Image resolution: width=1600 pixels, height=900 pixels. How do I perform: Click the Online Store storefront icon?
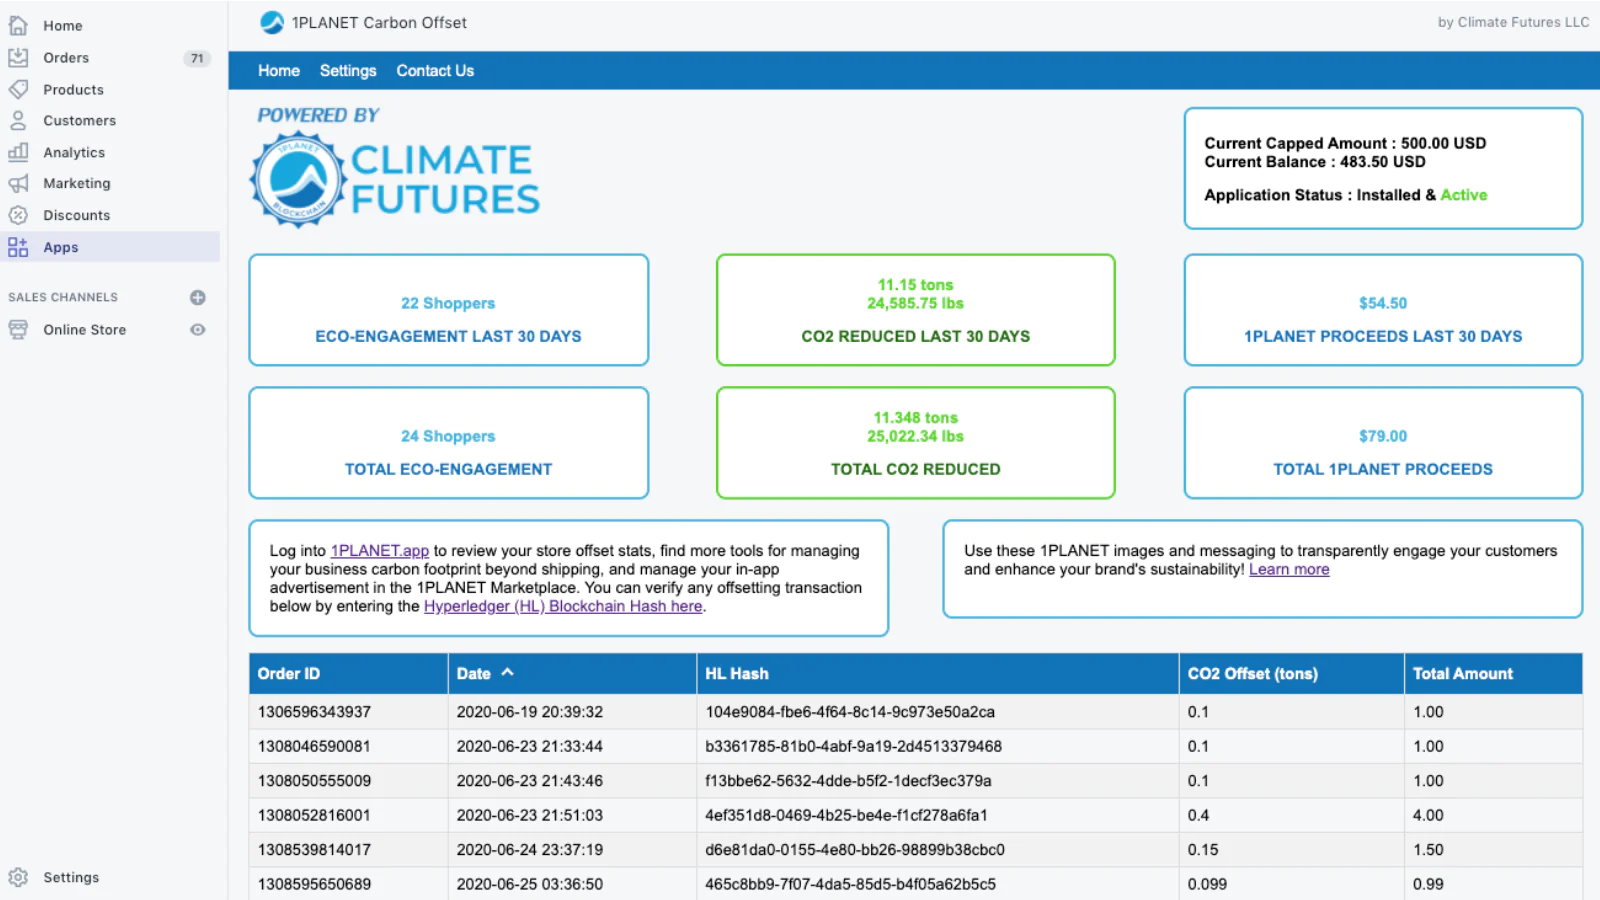(x=18, y=329)
